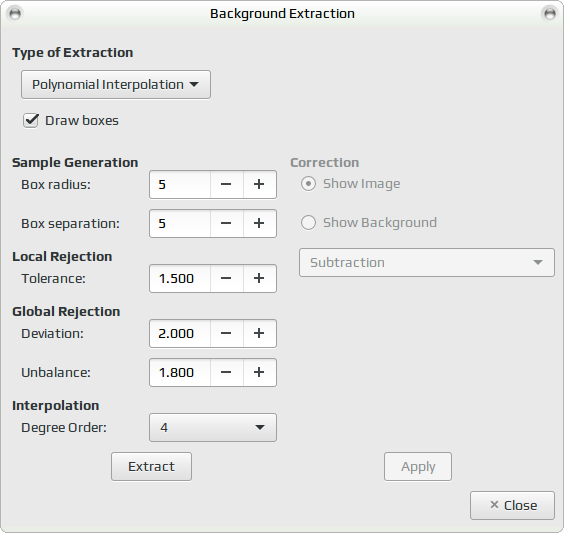
Task: Open the Subtraction correction dropdown
Action: pyautogui.click(x=427, y=263)
